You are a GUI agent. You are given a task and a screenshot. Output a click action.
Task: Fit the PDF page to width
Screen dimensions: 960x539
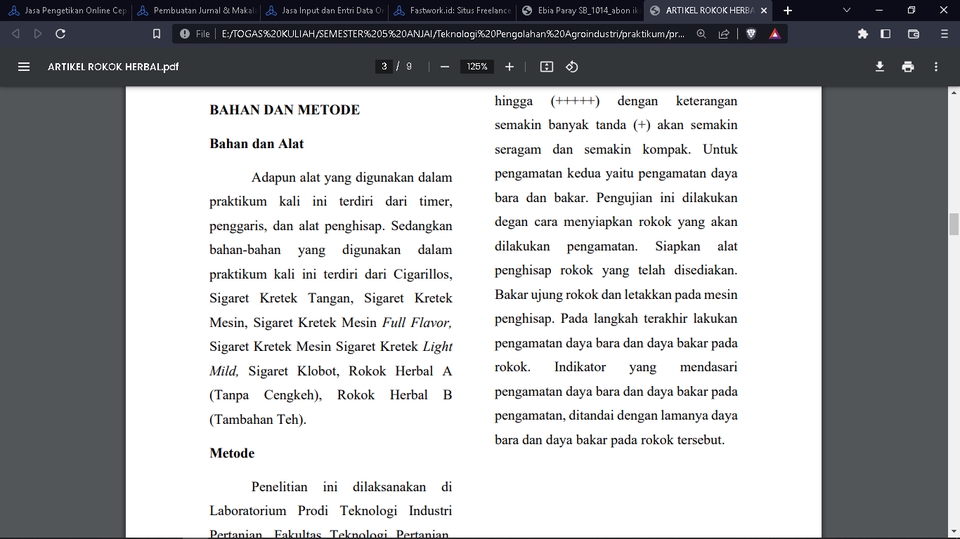click(547, 67)
